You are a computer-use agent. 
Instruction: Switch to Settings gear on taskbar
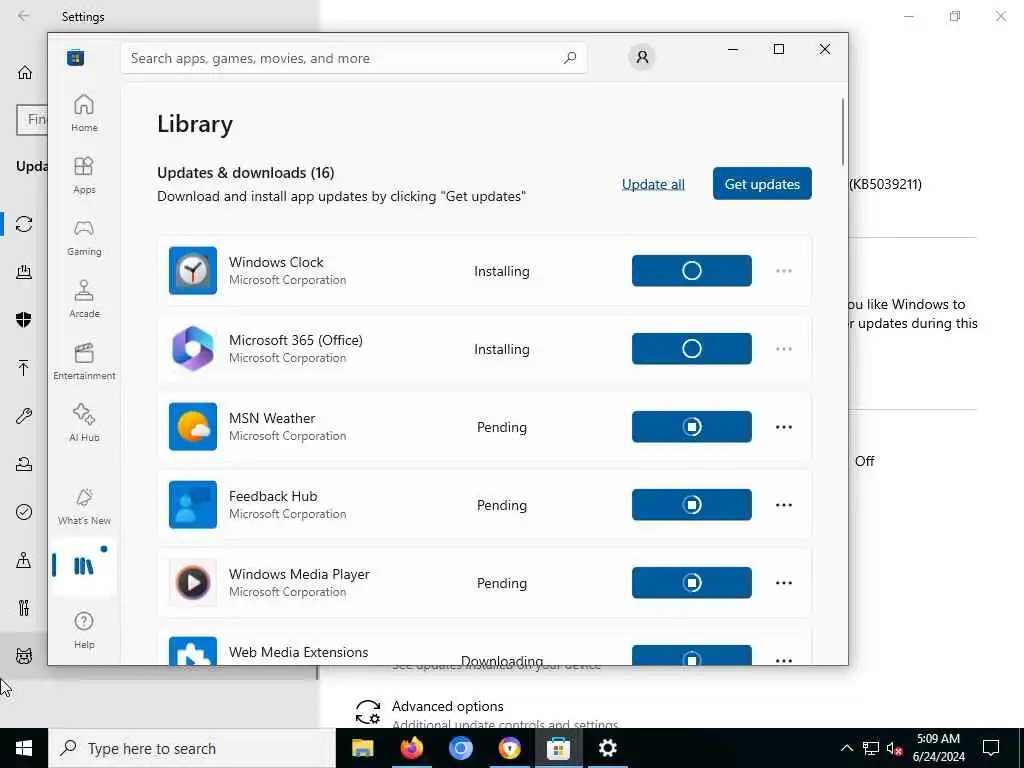(608, 748)
